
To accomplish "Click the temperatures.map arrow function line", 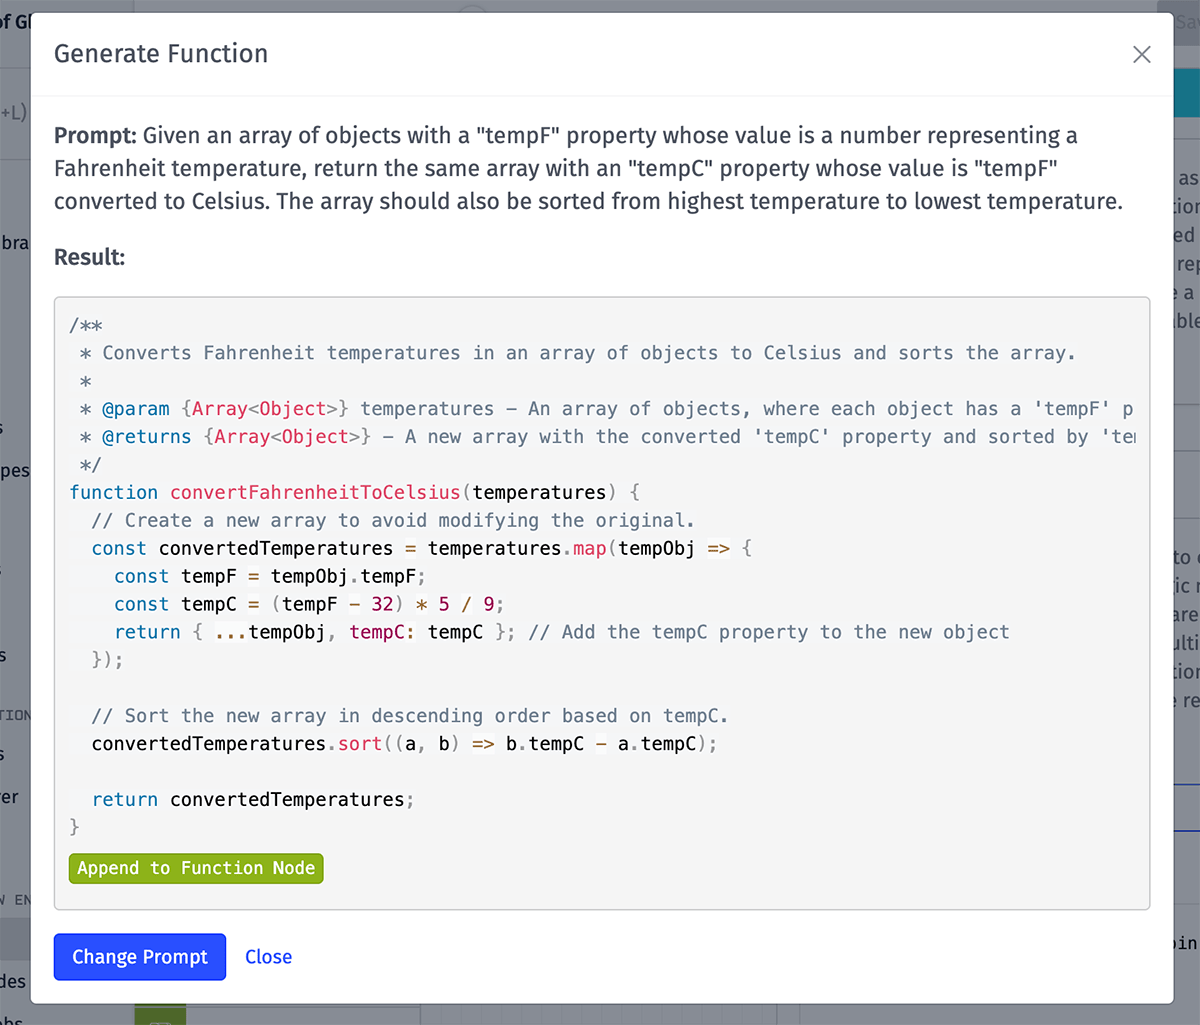I will pyautogui.click(x=420, y=548).
